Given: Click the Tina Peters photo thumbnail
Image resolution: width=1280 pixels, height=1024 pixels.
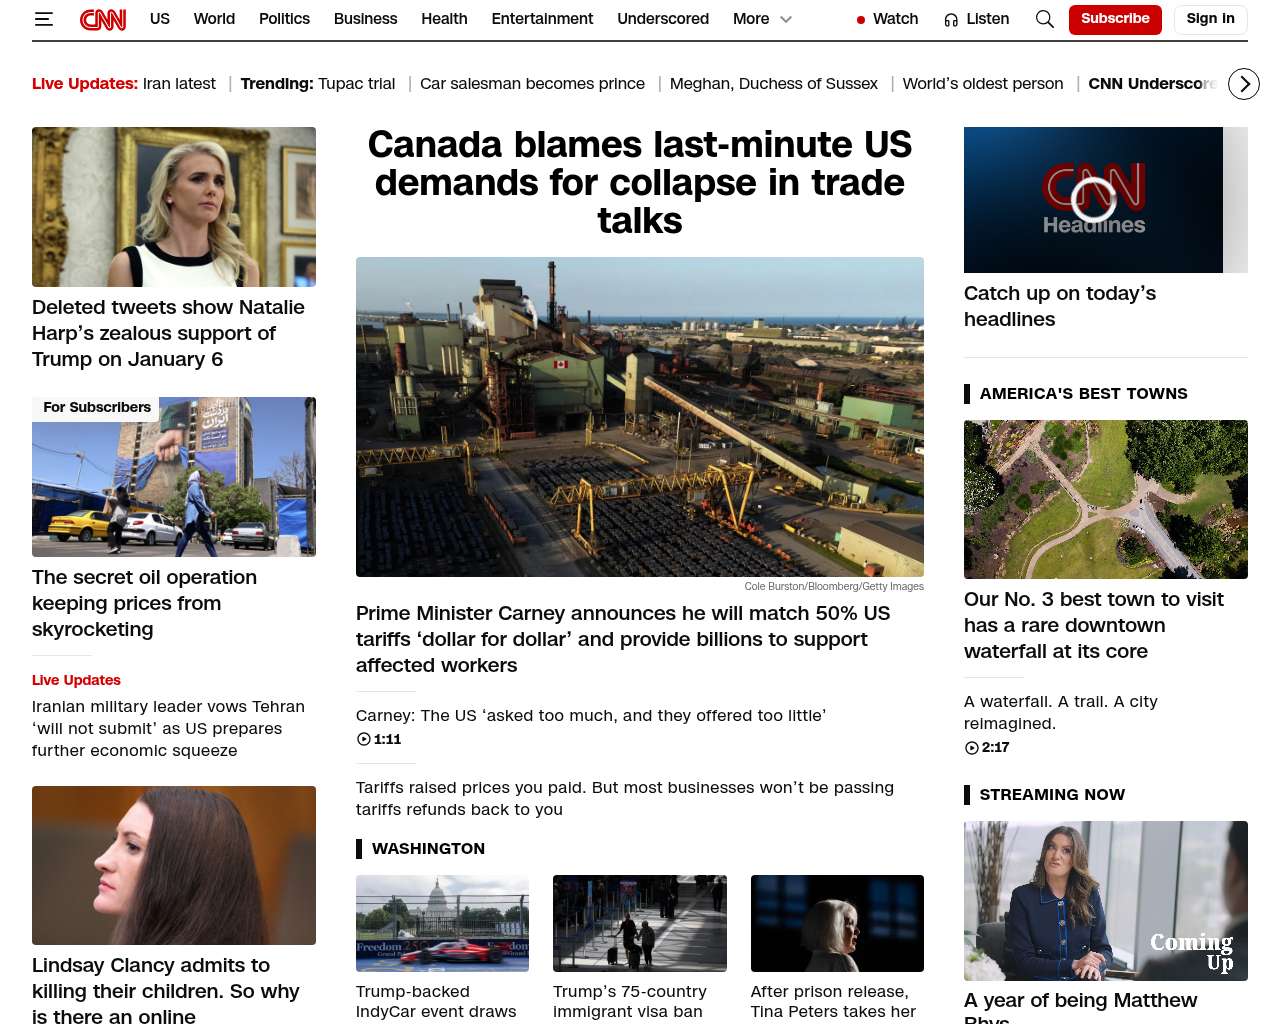Looking at the screenshot, I should click(837, 923).
